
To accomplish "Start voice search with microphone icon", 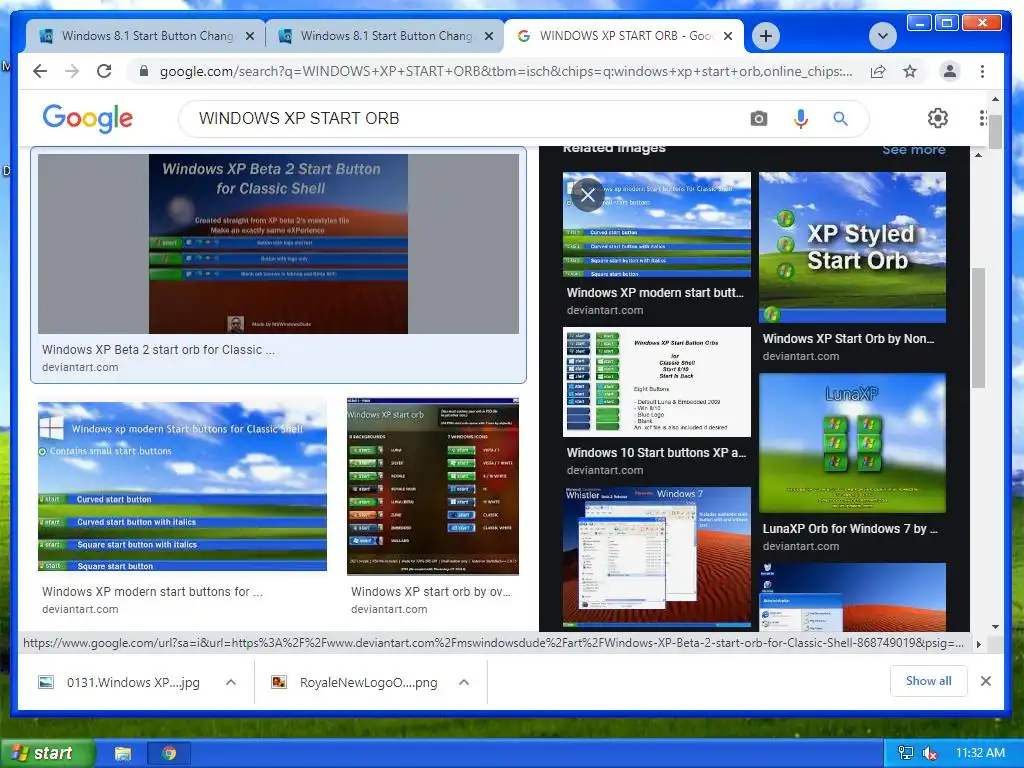I will pos(801,118).
